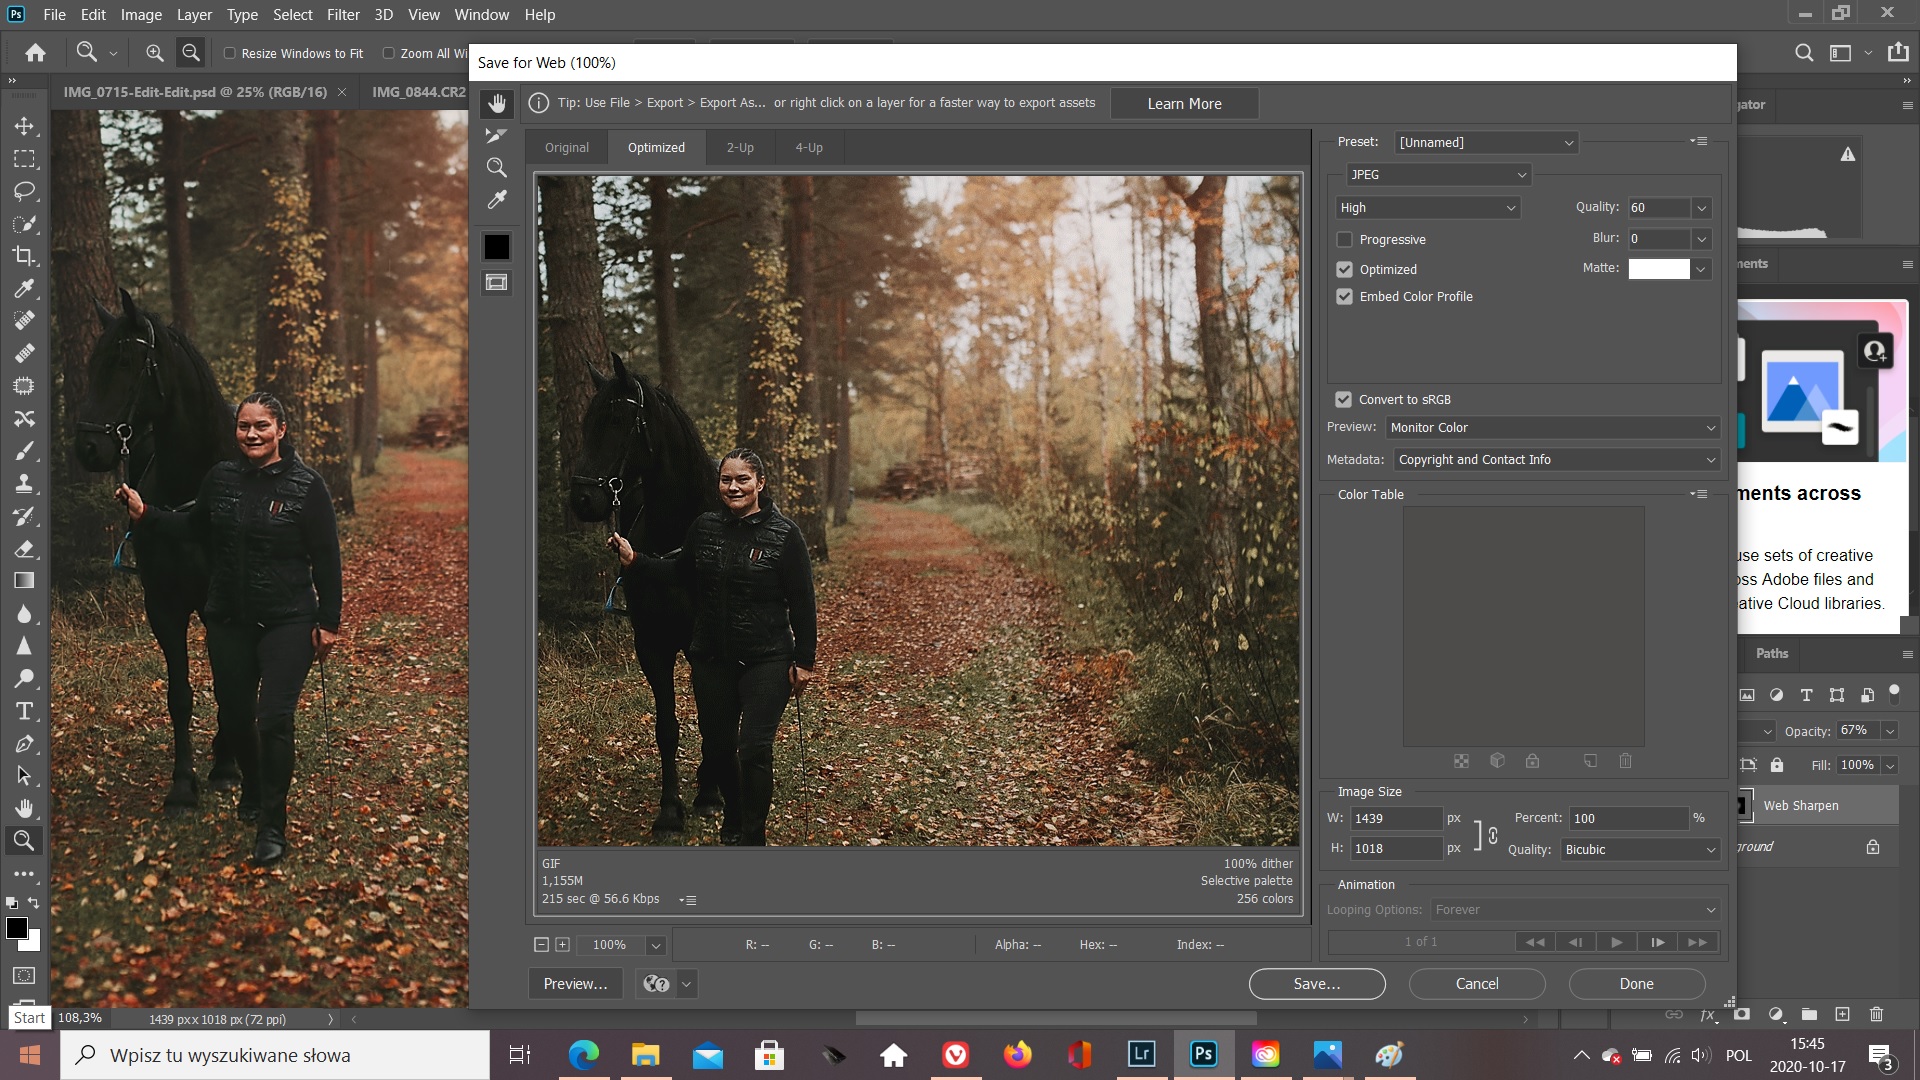1920x1080 pixels.
Task: Click the Width field showing 1439
Action: (x=1396, y=818)
